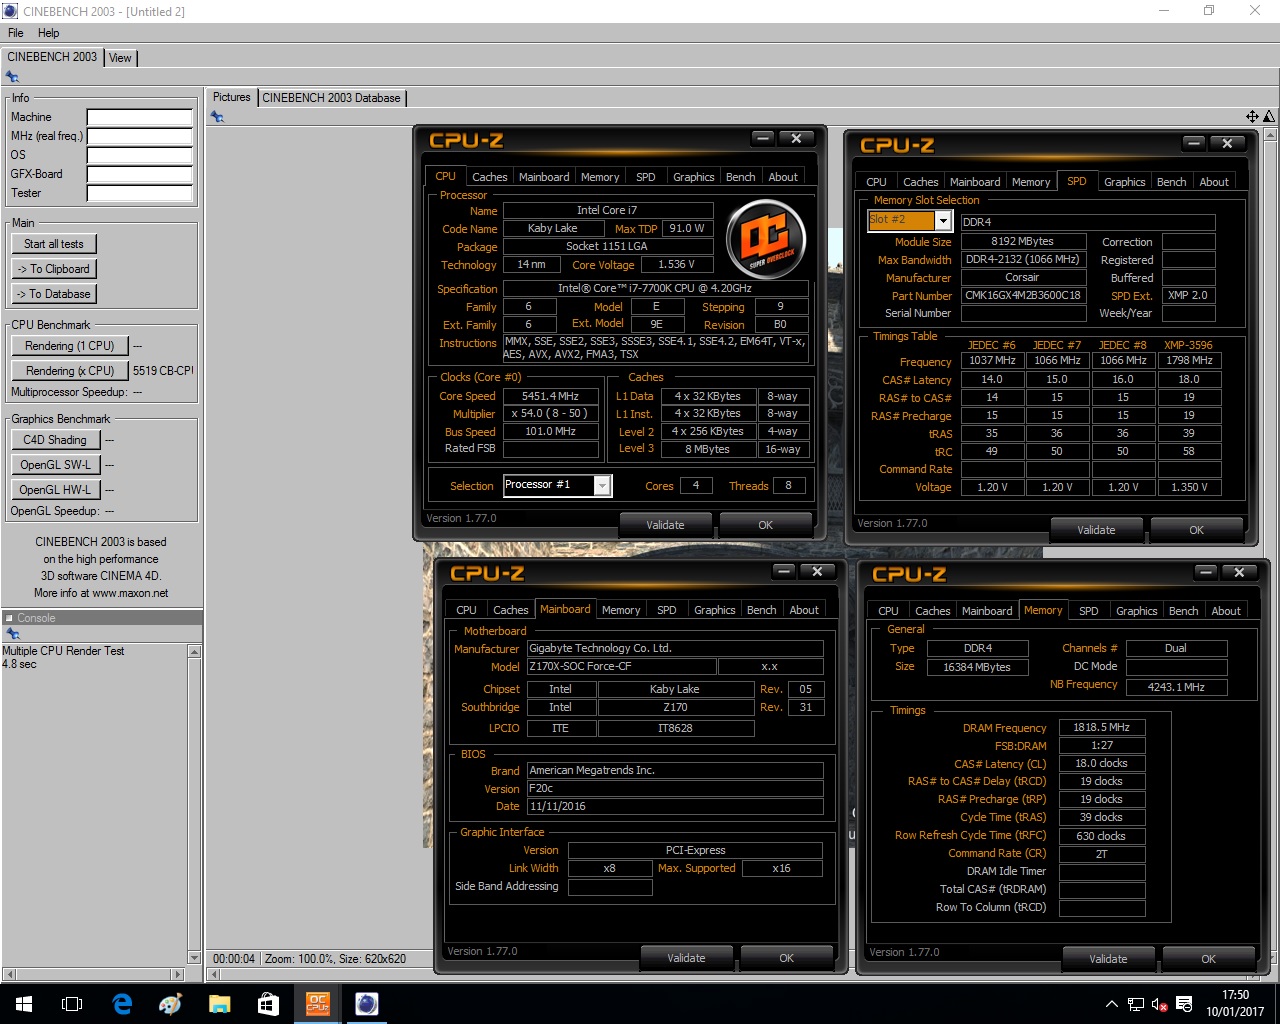Open Caches tab in the CPU window of CPU-Z

[489, 177]
